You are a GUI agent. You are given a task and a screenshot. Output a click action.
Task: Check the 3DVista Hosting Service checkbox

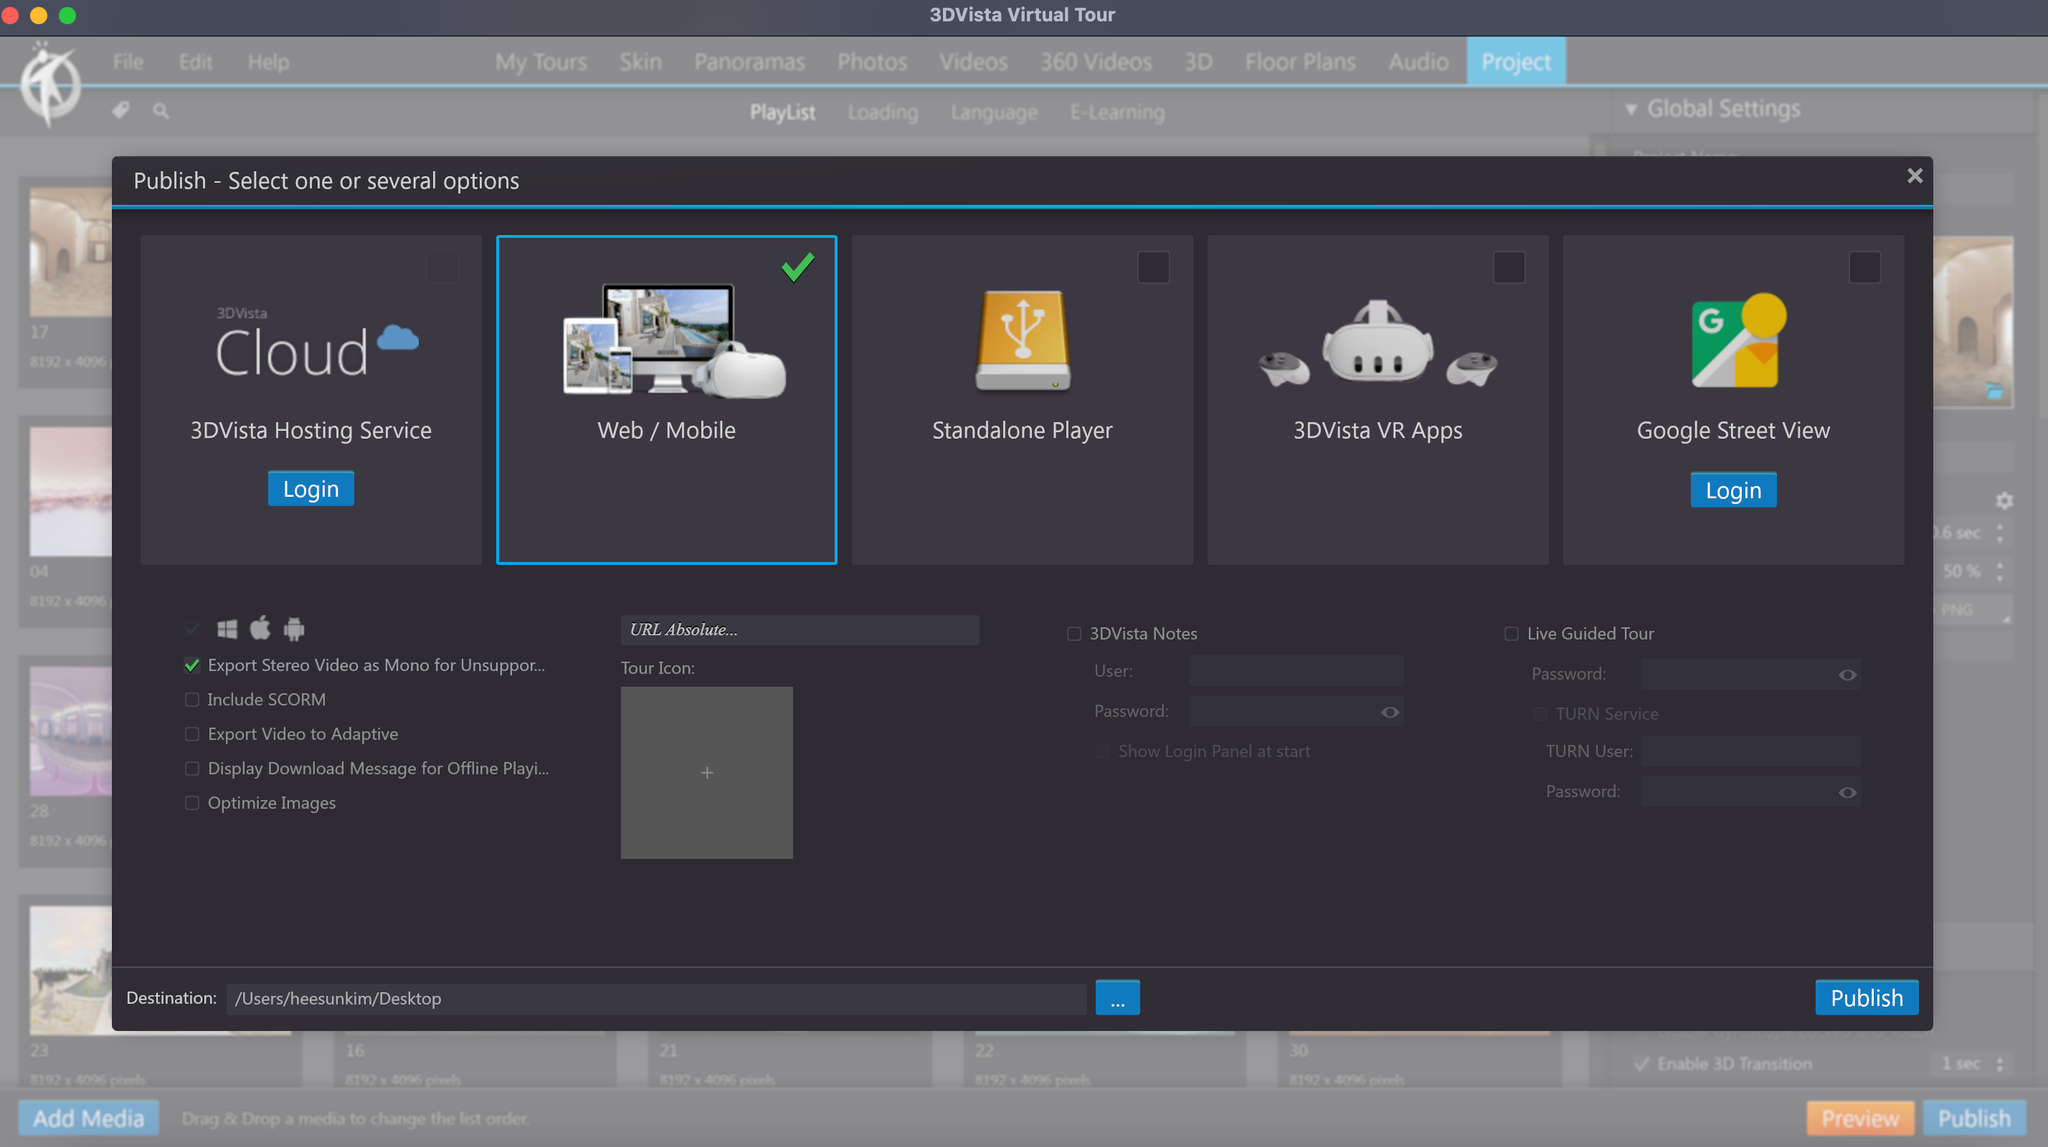click(442, 267)
